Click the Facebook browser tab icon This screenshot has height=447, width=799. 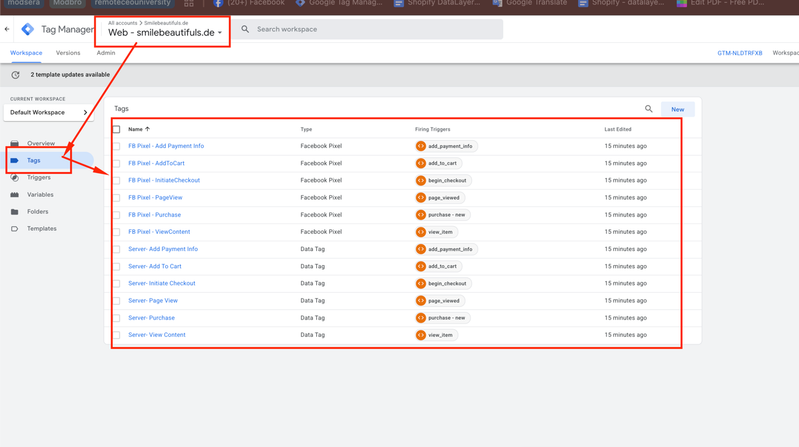(218, 3)
